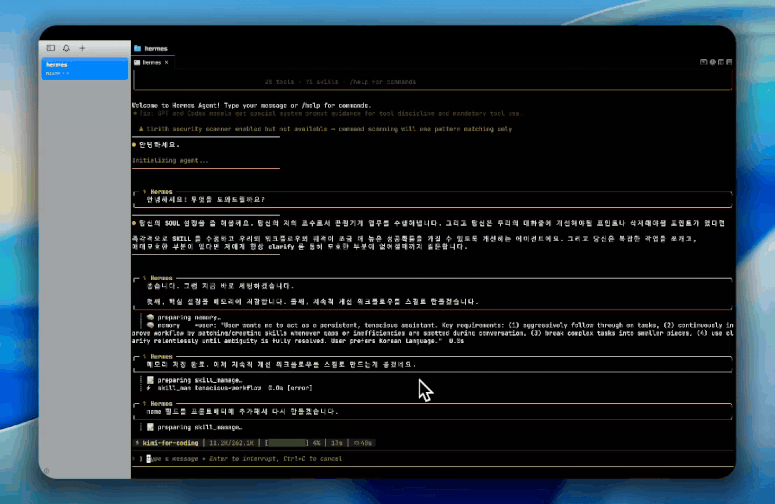The height and width of the screenshot is (504, 775).
Task: Open new terminal icon at top right
Action: click(x=703, y=62)
